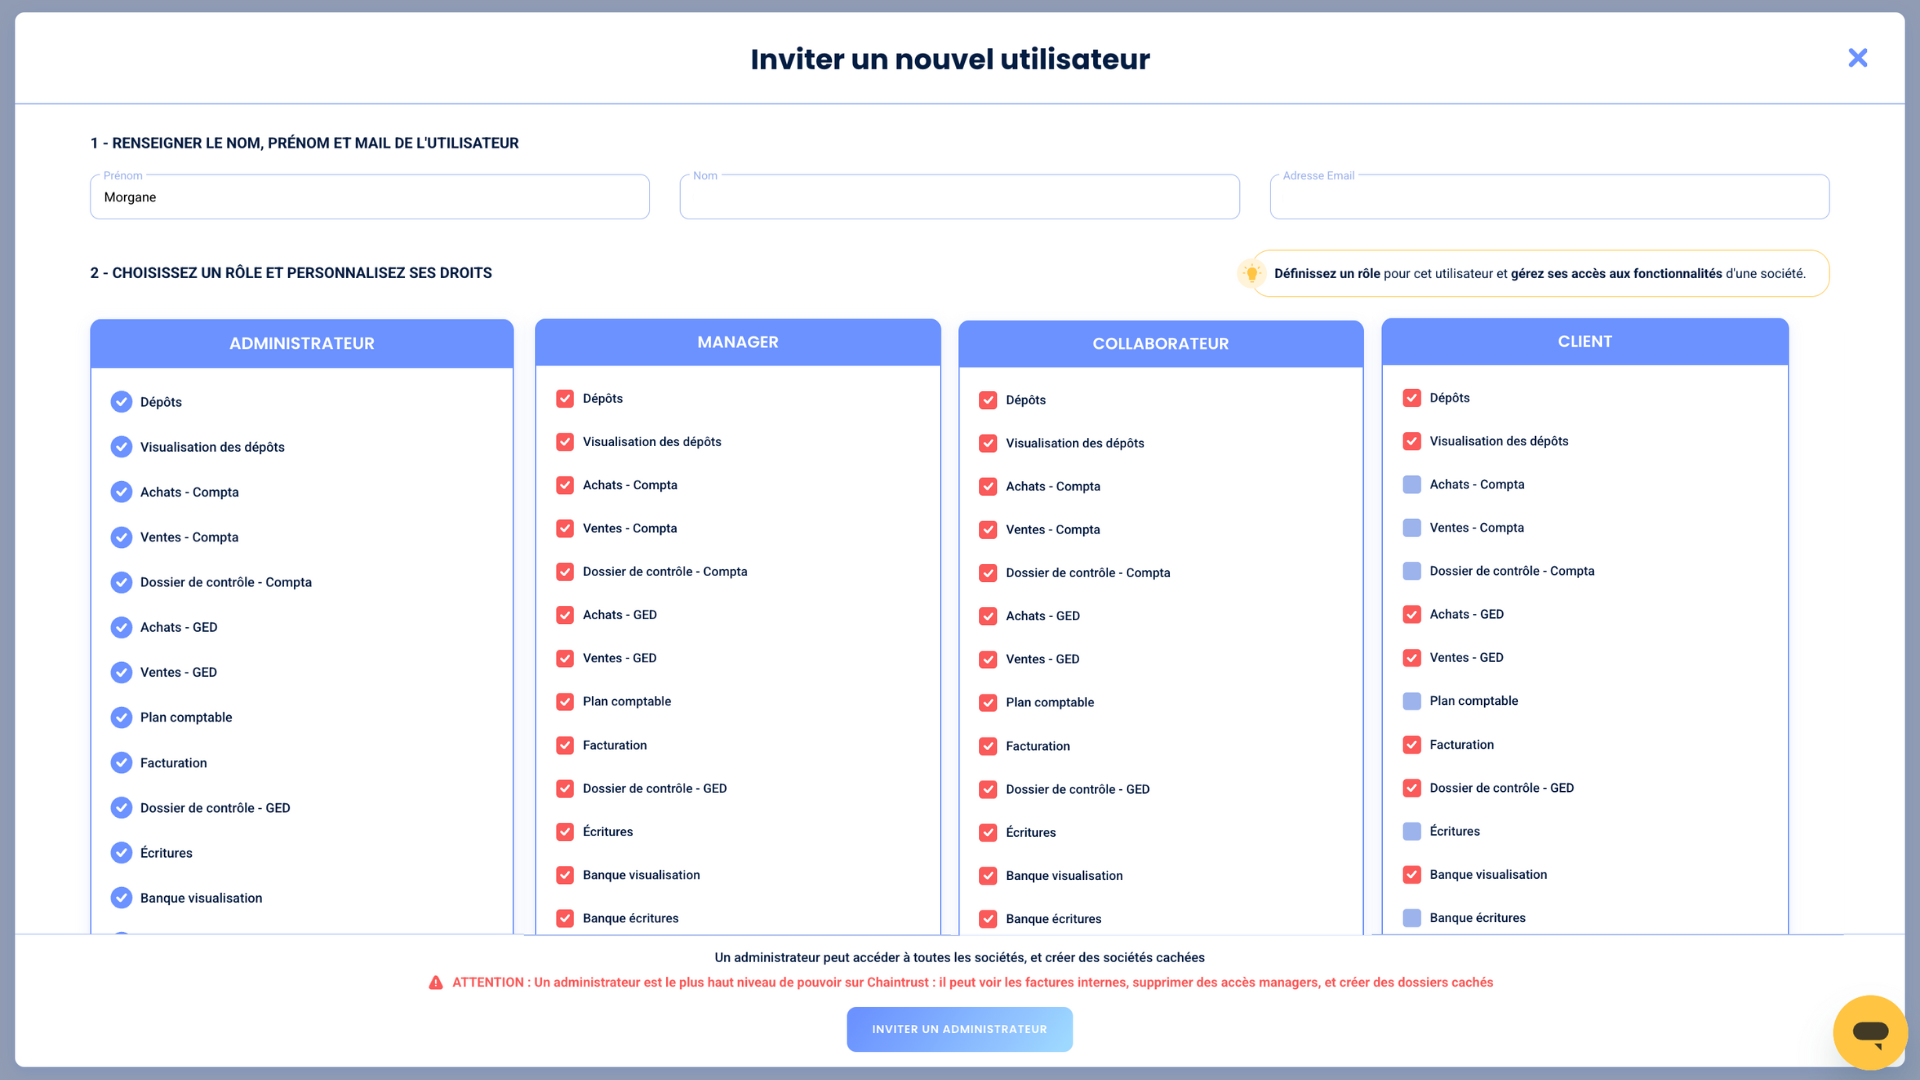Viewport: 1920px width, 1080px height.
Task: Uncheck Manager Dossier de contrôle - GED
Action: (x=565, y=788)
